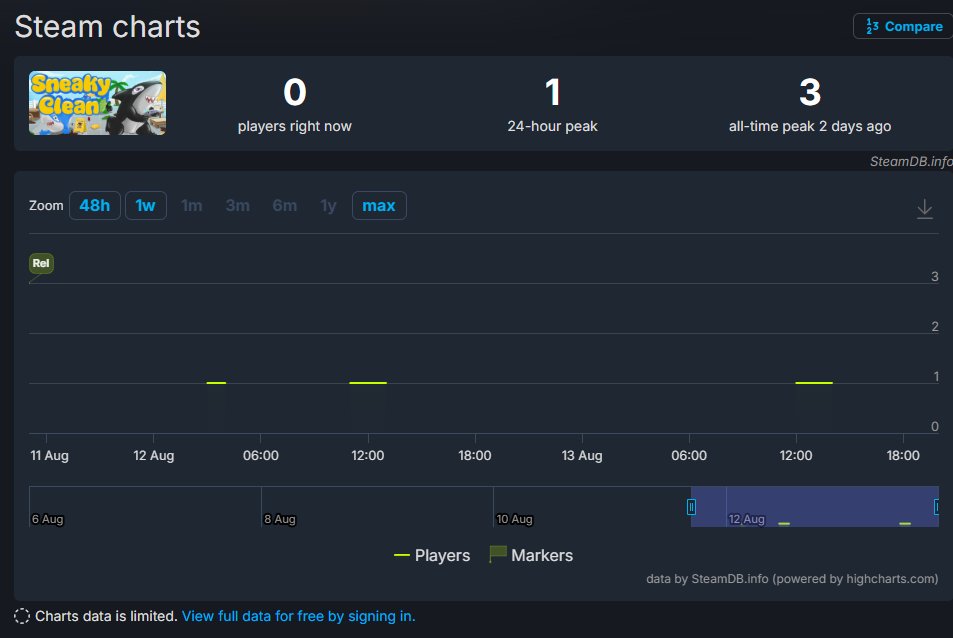The width and height of the screenshot is (953, 638).
Task: Click the '8 Aug' navigator label
Action: [280, 519]
